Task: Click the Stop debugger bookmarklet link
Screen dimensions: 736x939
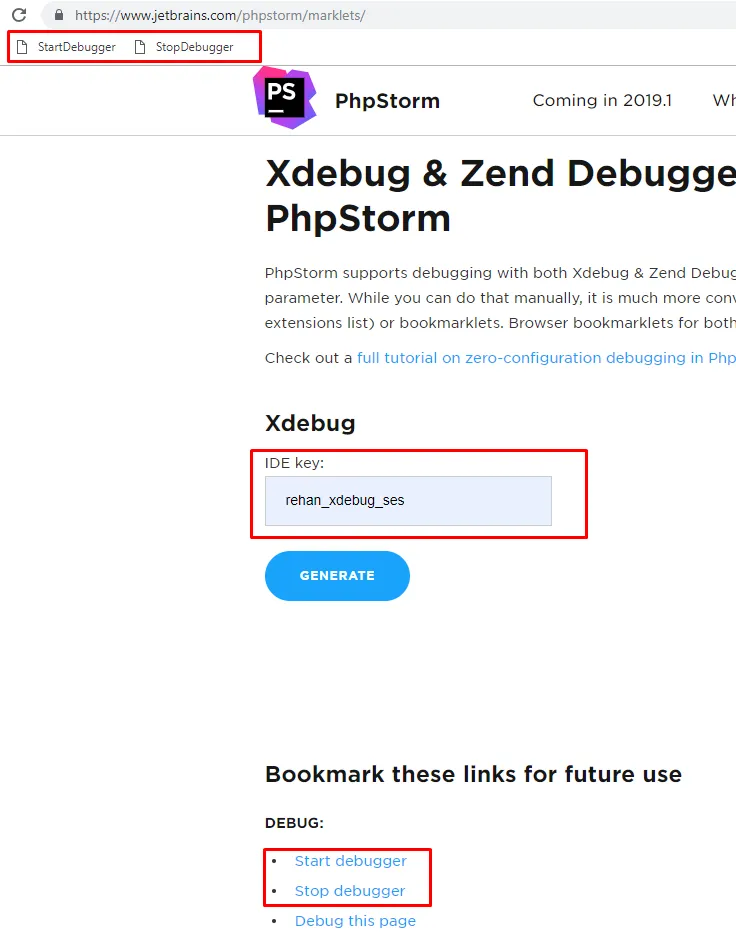Action: [x=350, y=891]
